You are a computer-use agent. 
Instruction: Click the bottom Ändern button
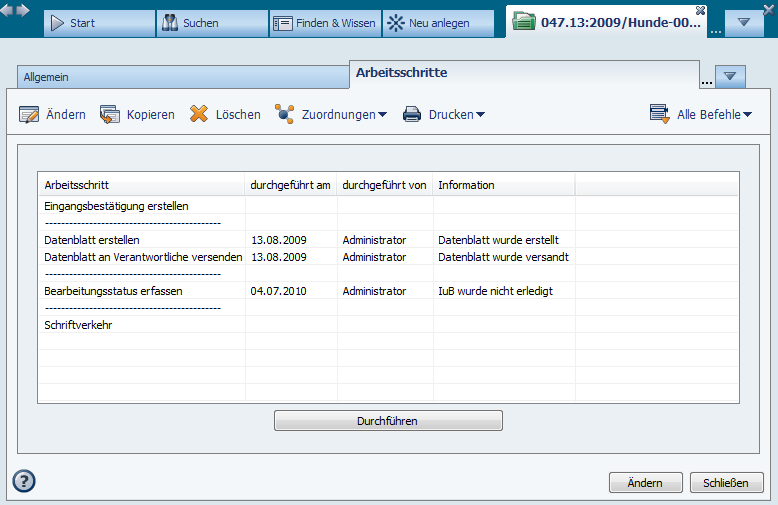[645, 483]
